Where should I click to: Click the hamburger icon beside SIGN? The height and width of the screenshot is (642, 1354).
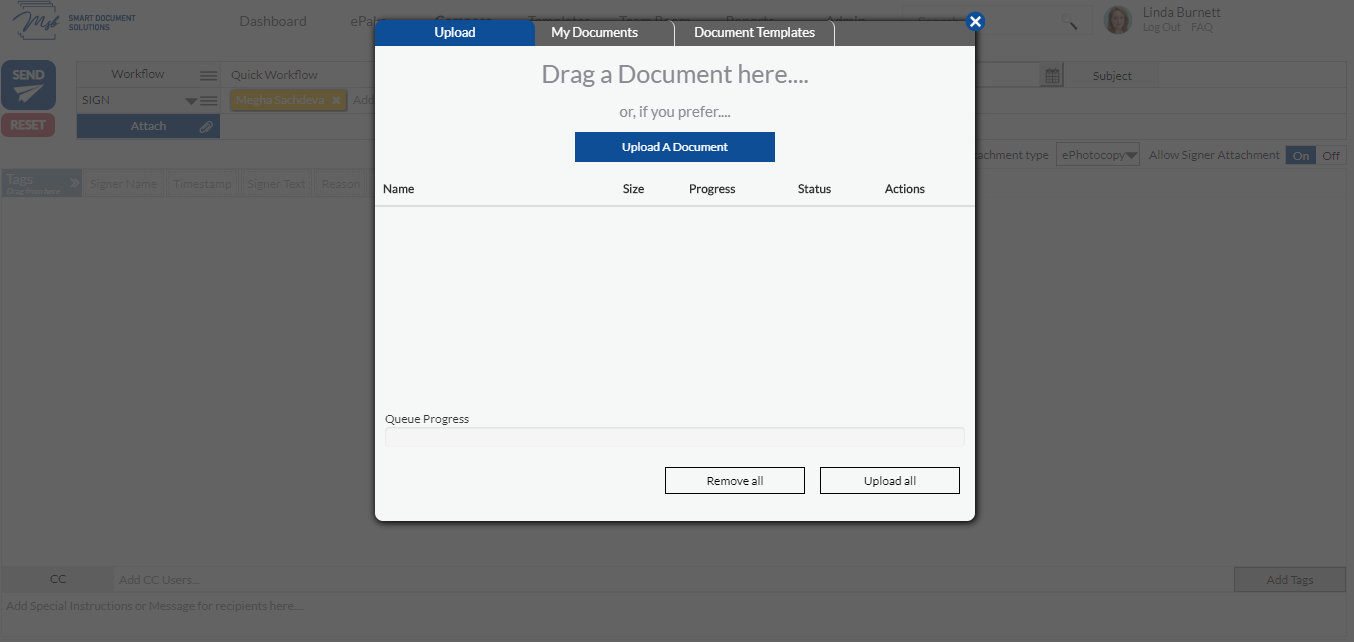[208, 99]
